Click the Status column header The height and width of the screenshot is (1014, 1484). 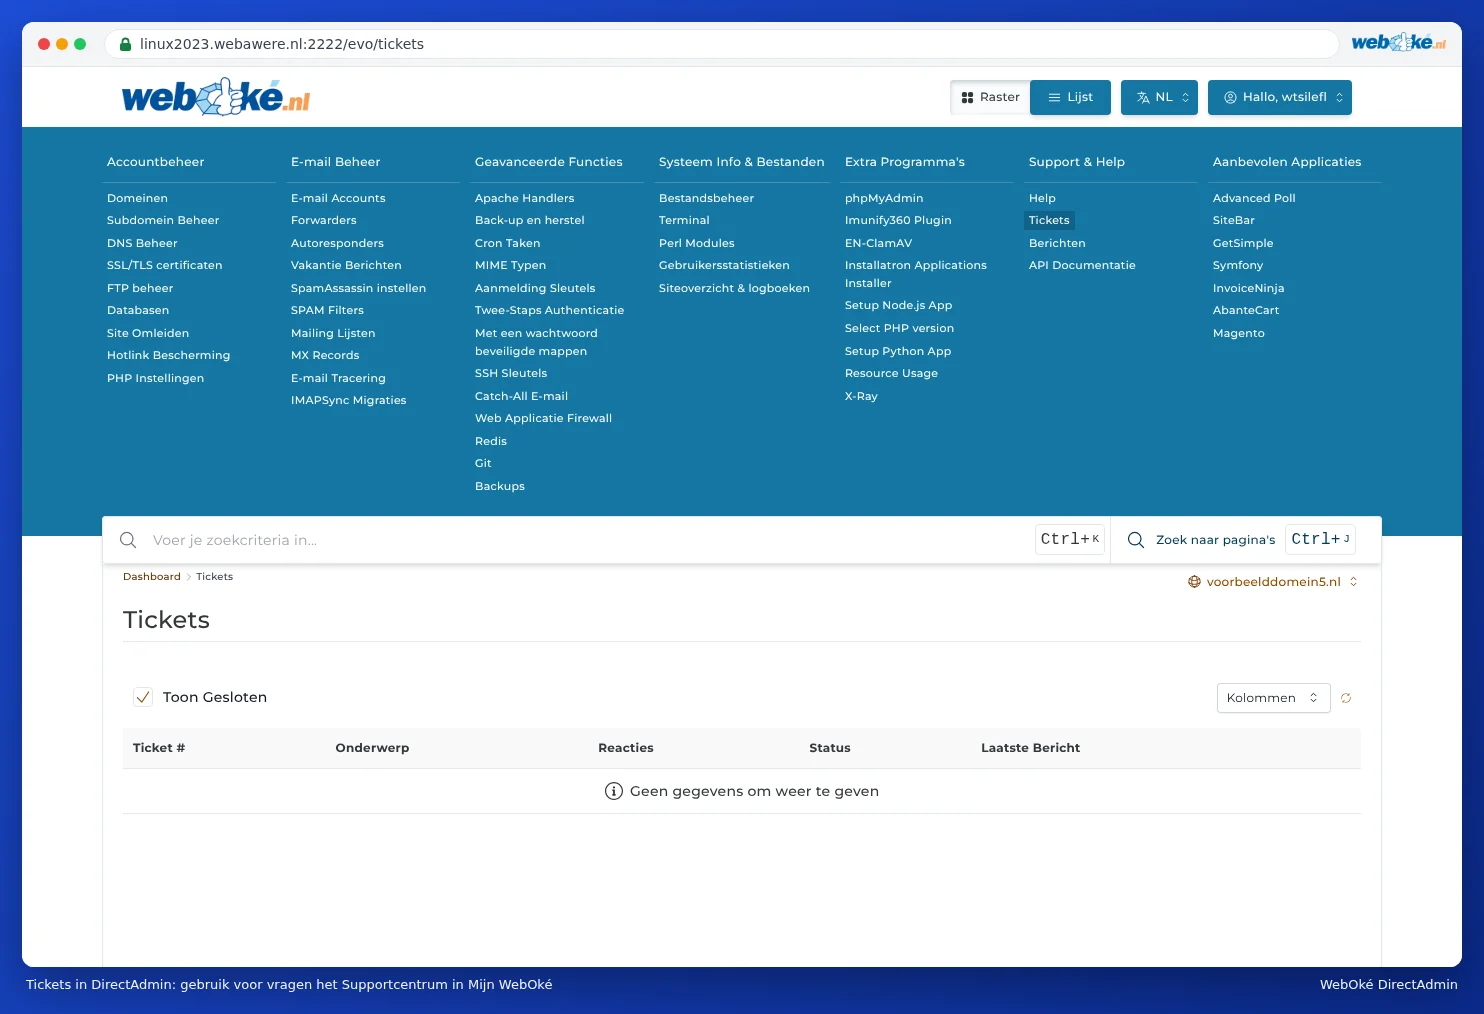tap(830, 748)
